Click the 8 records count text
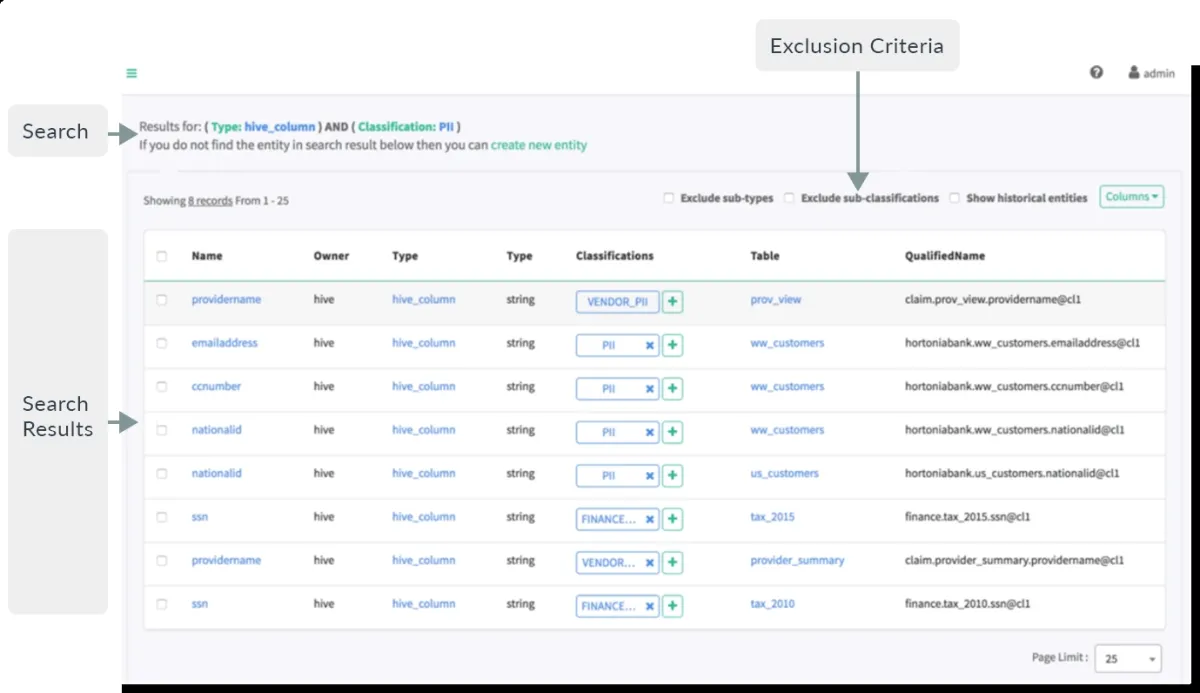The height and width of the screenshot is (693, 1200). 210,201
